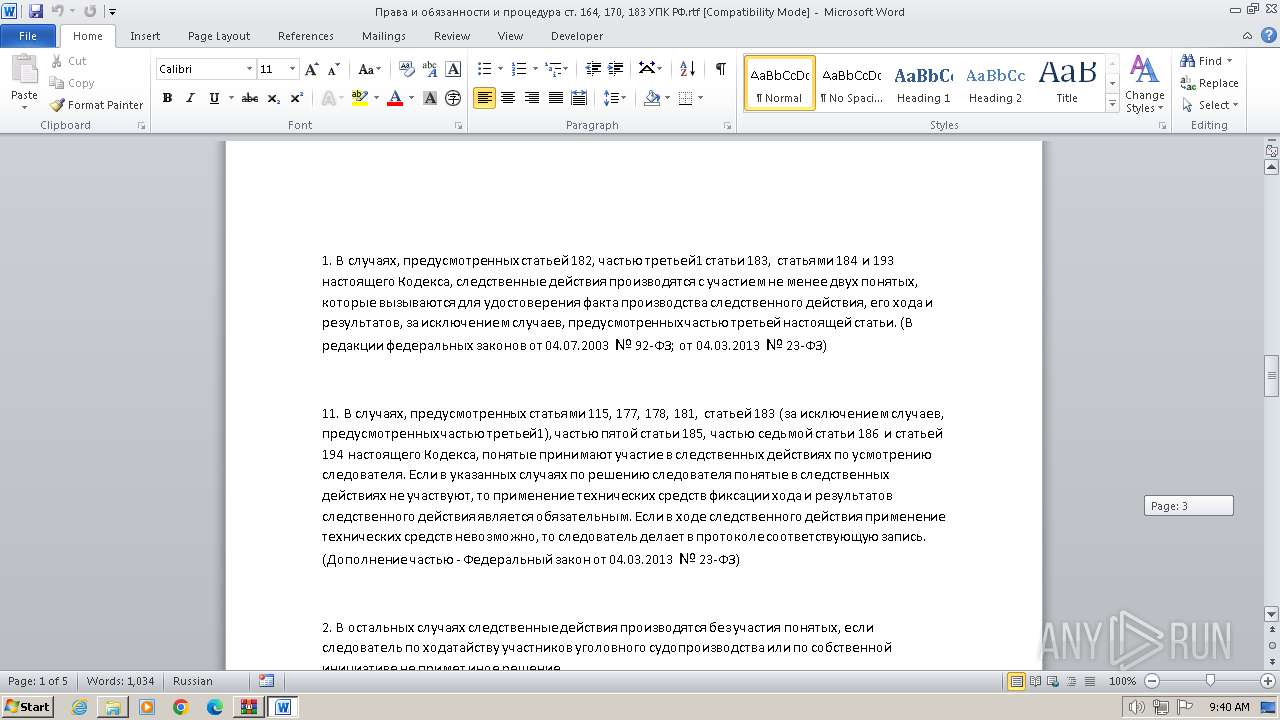Image resolution: width=1280 pixels, height=720 pixels.
Task: Apply the No Spacing style
Action: [851, 83]
